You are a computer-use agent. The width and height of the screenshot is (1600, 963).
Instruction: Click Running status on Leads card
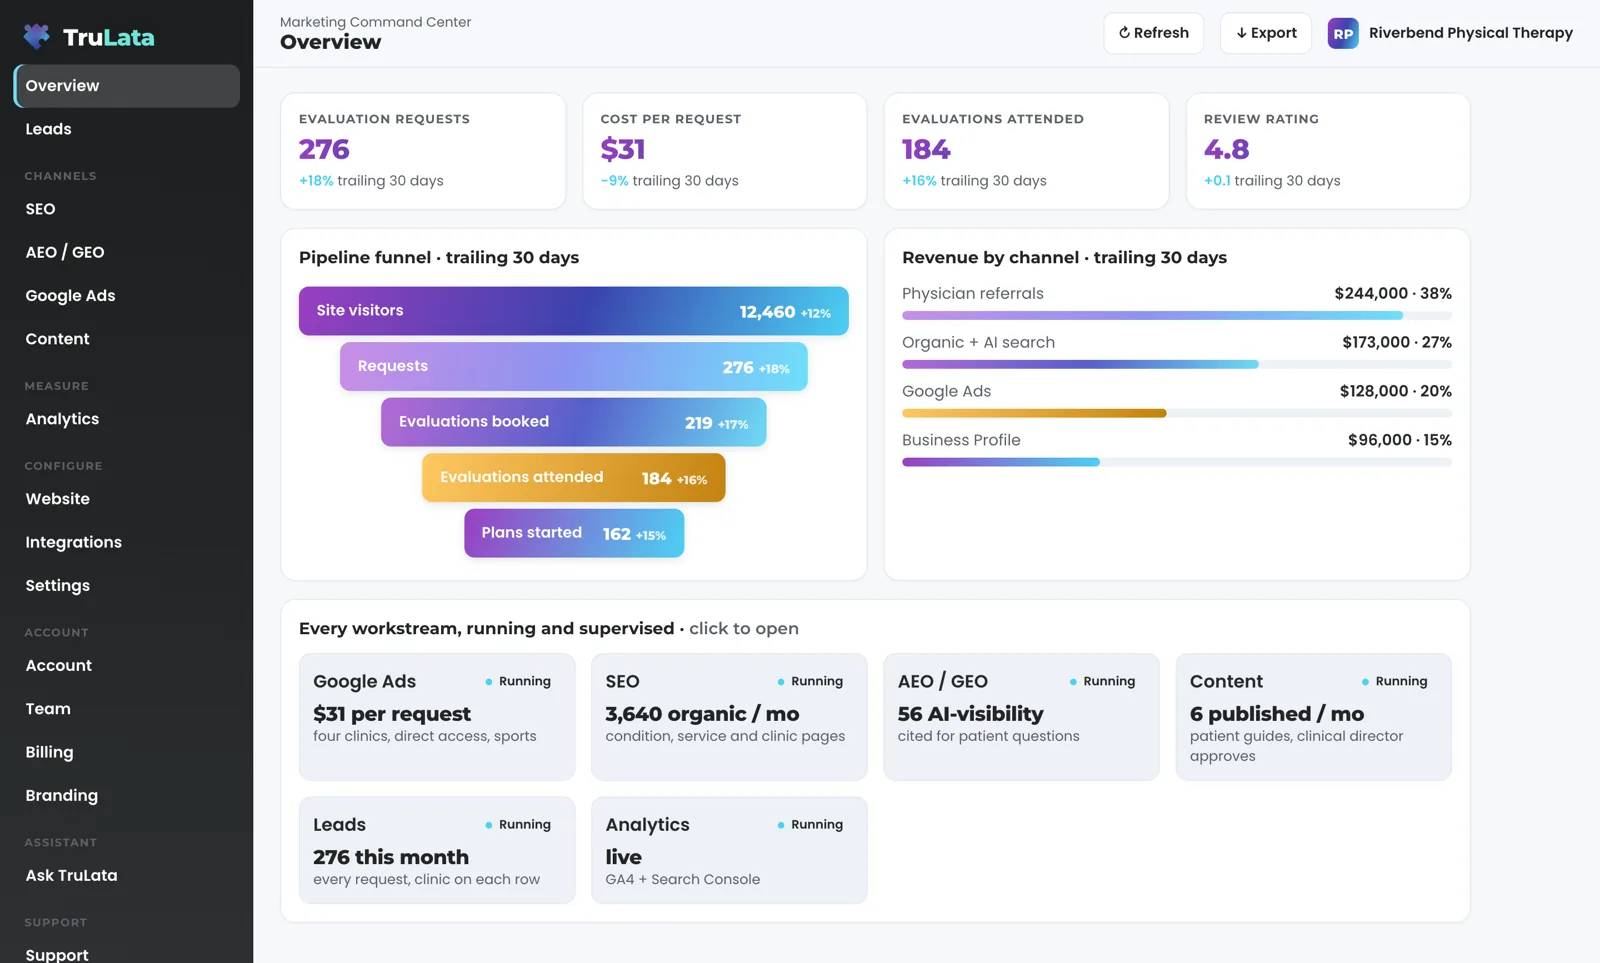(518, 825)
